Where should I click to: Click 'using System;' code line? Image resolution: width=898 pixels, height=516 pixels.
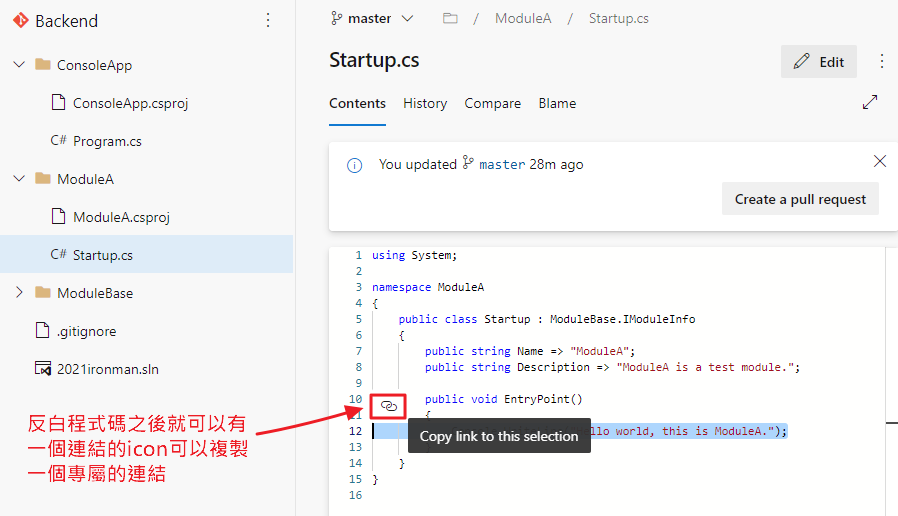415,255
